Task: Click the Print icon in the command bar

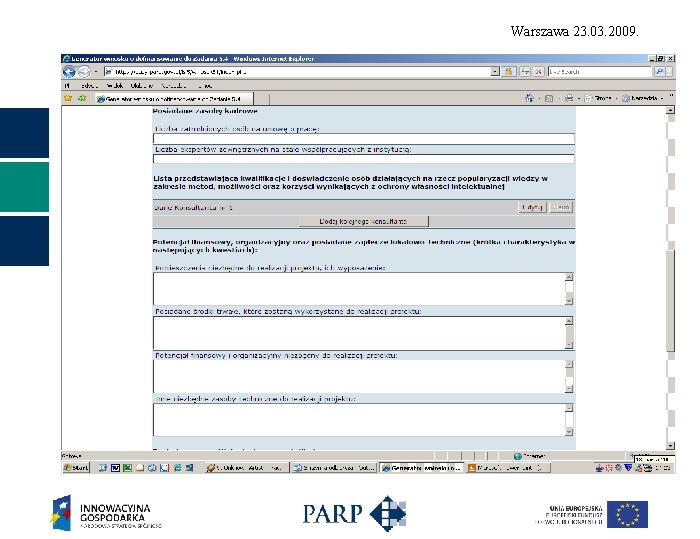Action: pyautogui.click(x=569, y=98)
